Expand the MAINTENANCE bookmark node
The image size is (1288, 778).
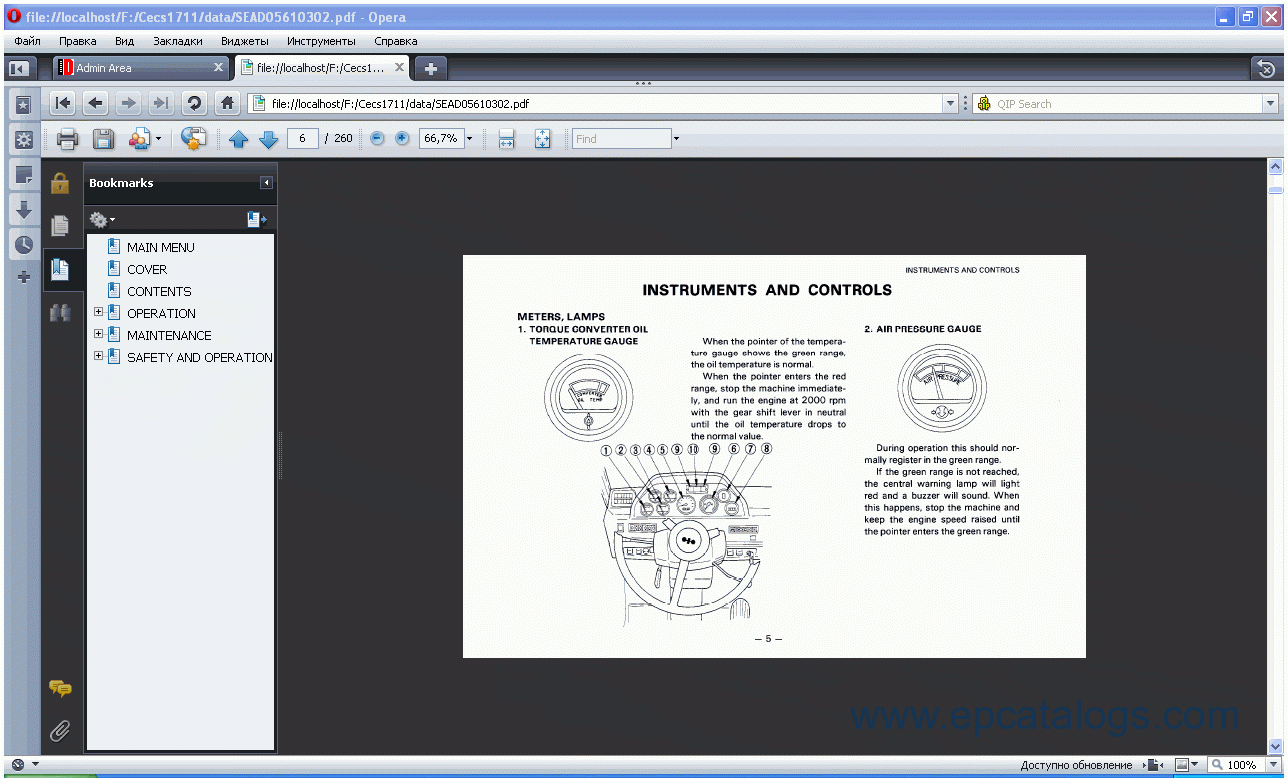click(98, 334)
